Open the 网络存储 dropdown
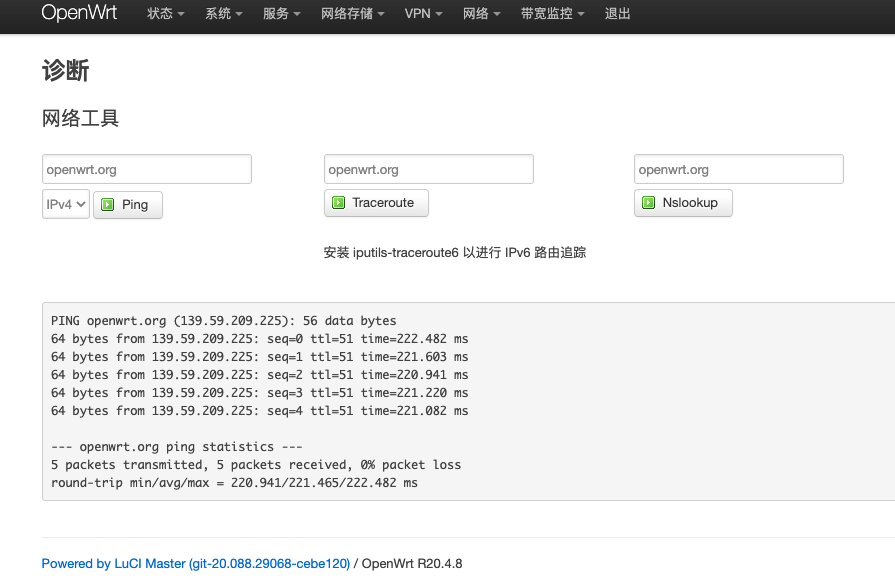This screenshot has height=582, width=895. 352,14
